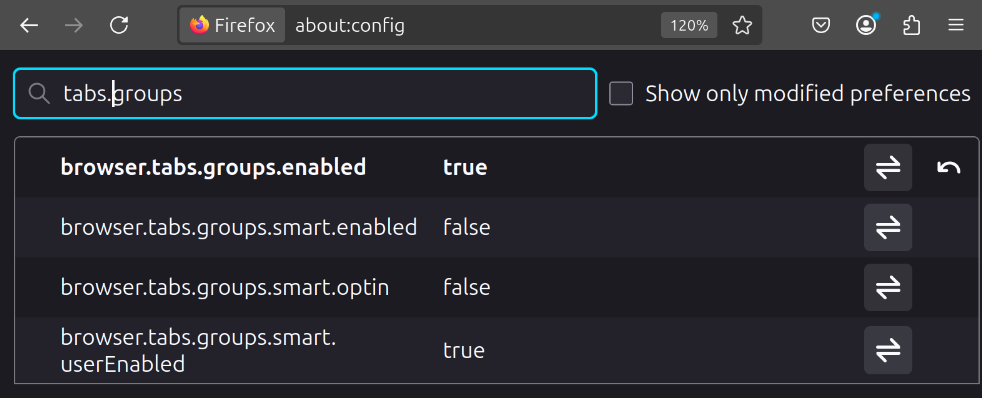Open the Firefox account menu
The image size is (982, 398).
[x=866, y=26]
